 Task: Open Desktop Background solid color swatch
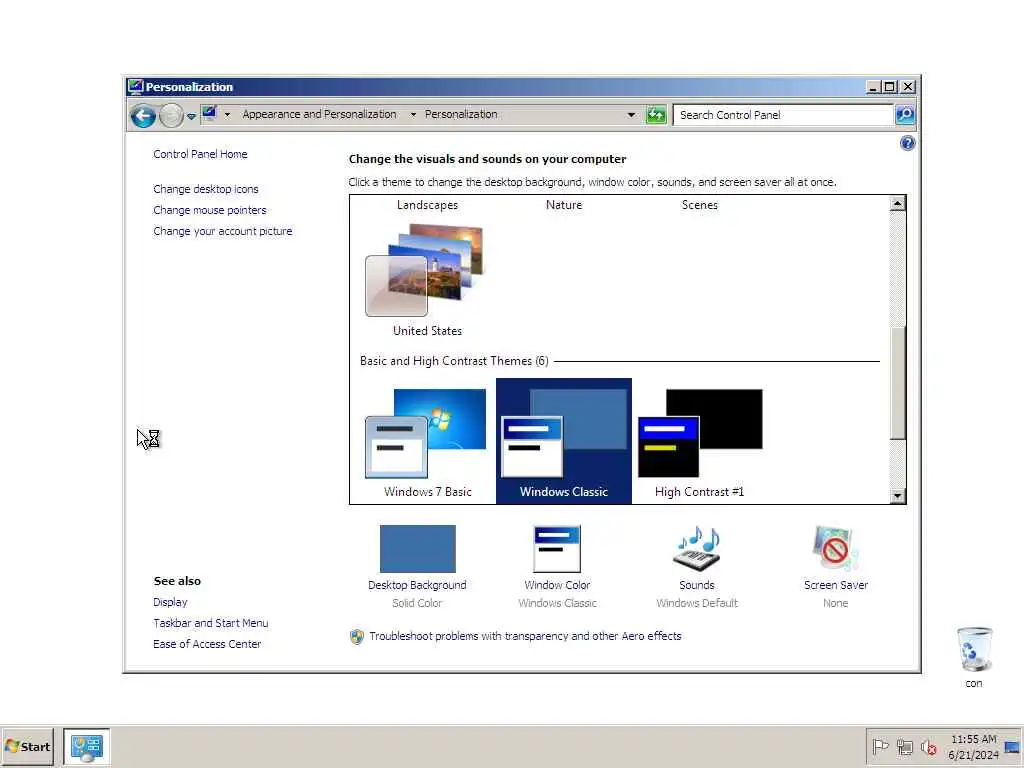click(x=417, y=549)
